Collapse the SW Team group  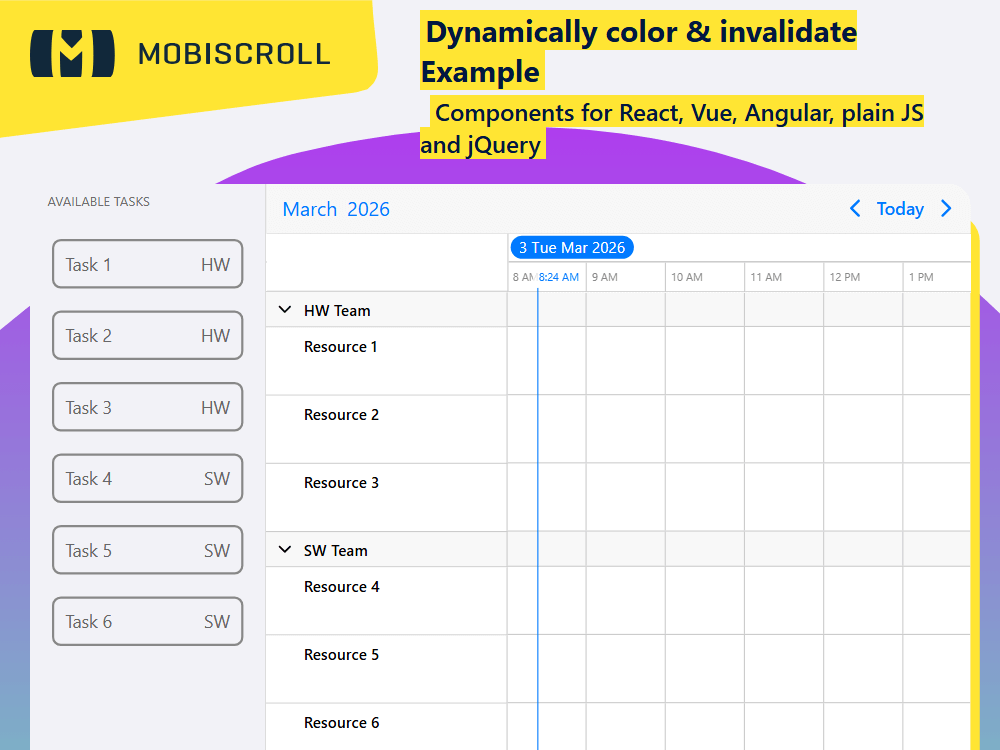(285, 550)
